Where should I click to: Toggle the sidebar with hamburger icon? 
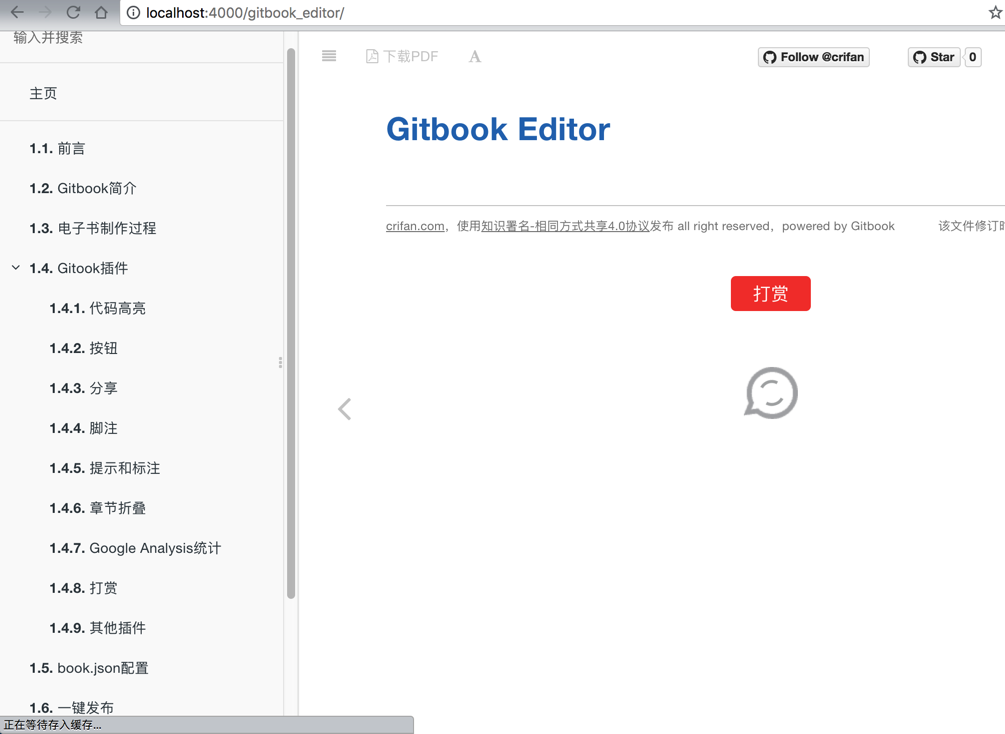(329, 56)
